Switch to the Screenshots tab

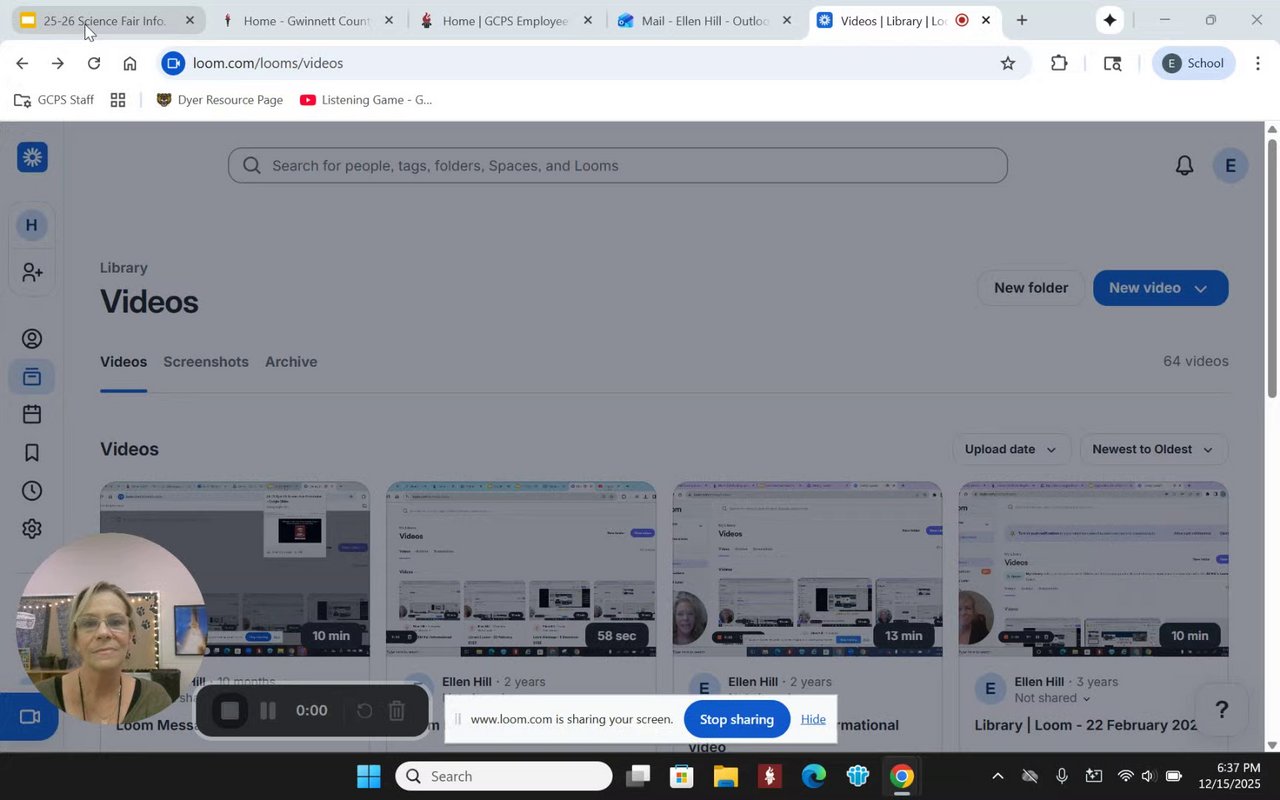206,362
